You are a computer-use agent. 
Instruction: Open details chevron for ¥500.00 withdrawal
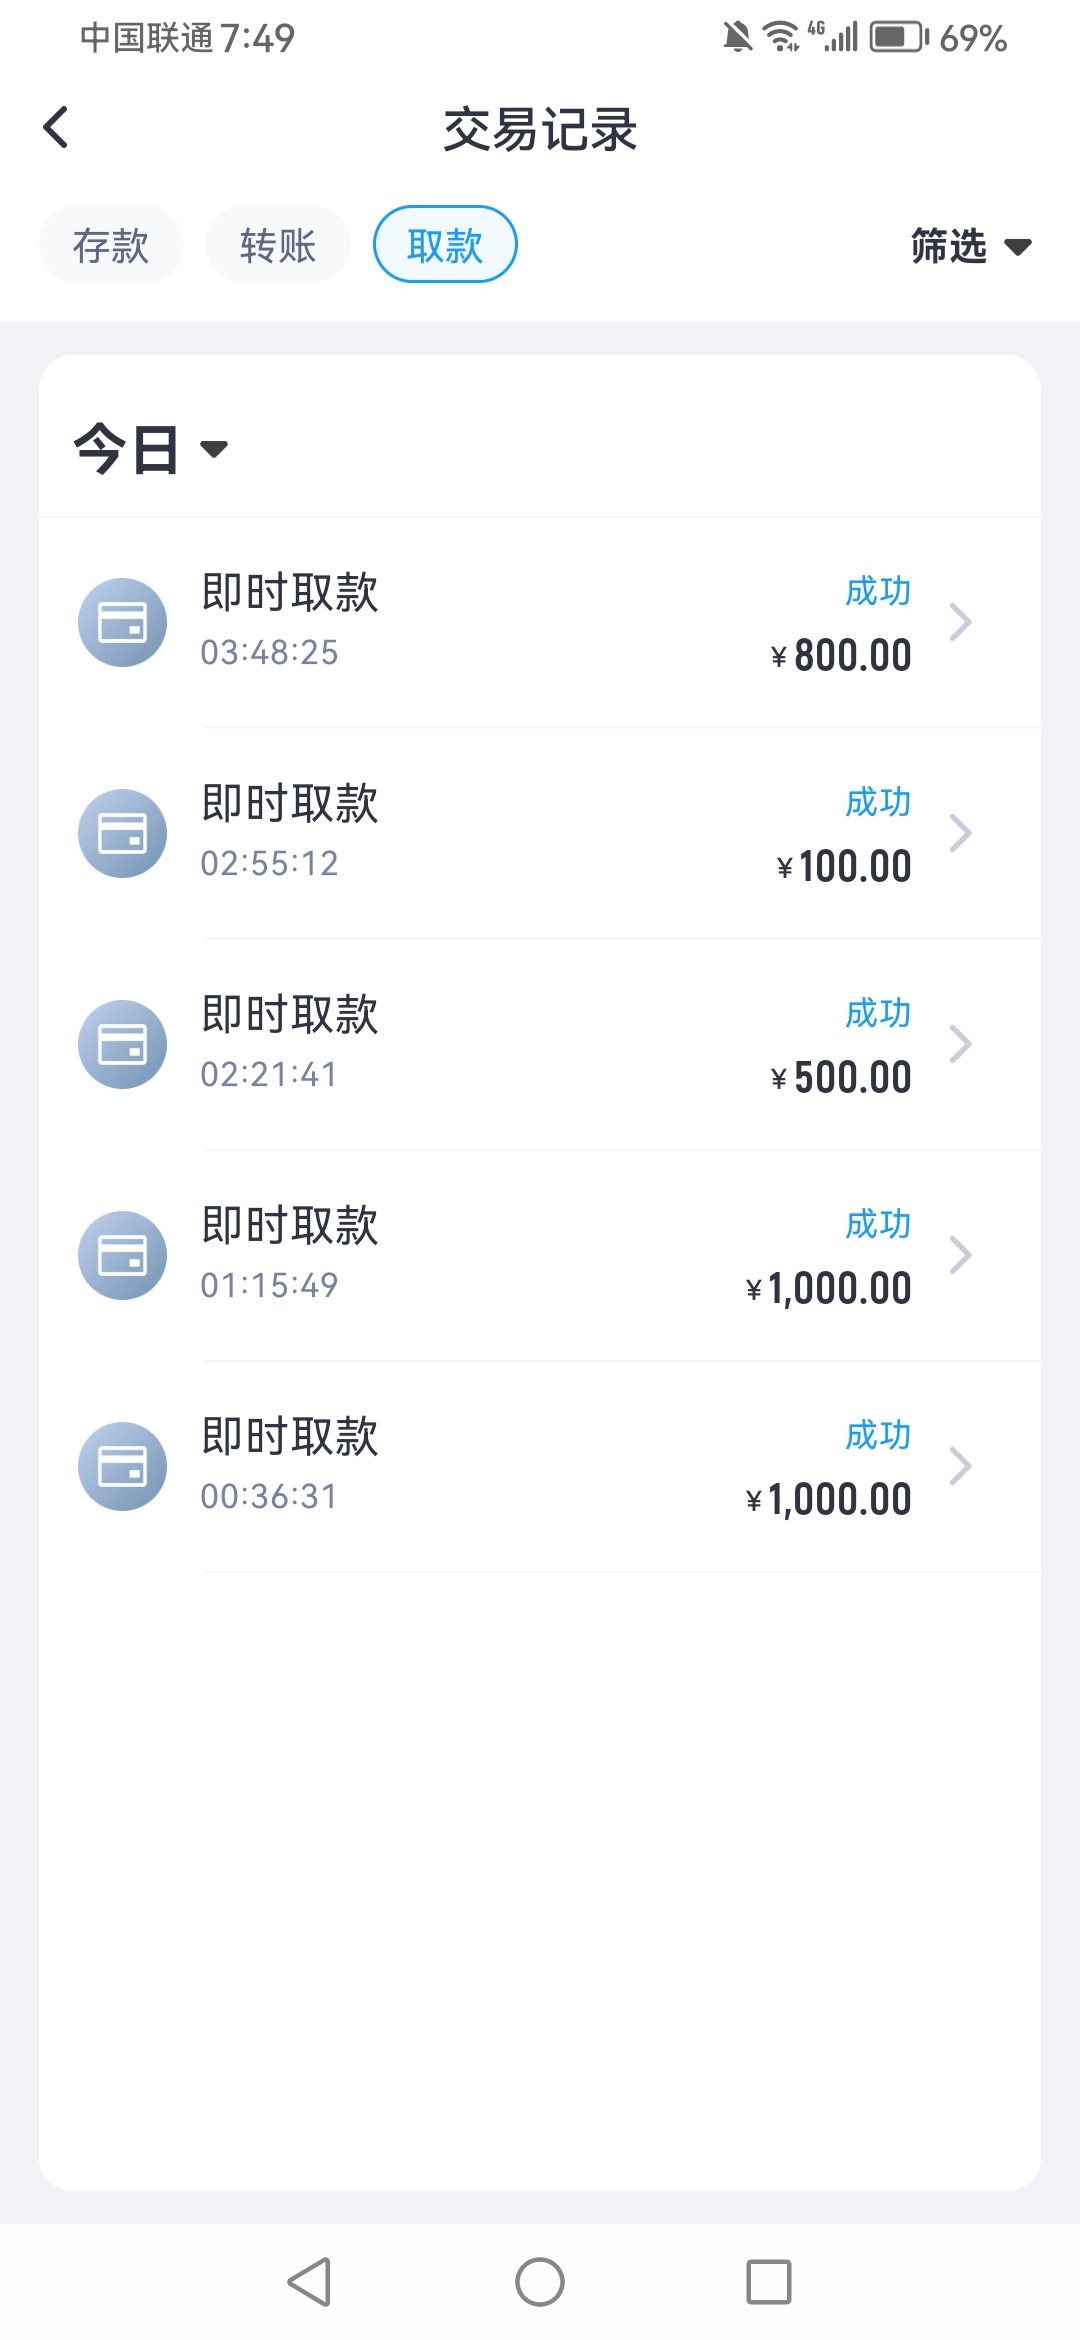click(x=960, y=1044)
